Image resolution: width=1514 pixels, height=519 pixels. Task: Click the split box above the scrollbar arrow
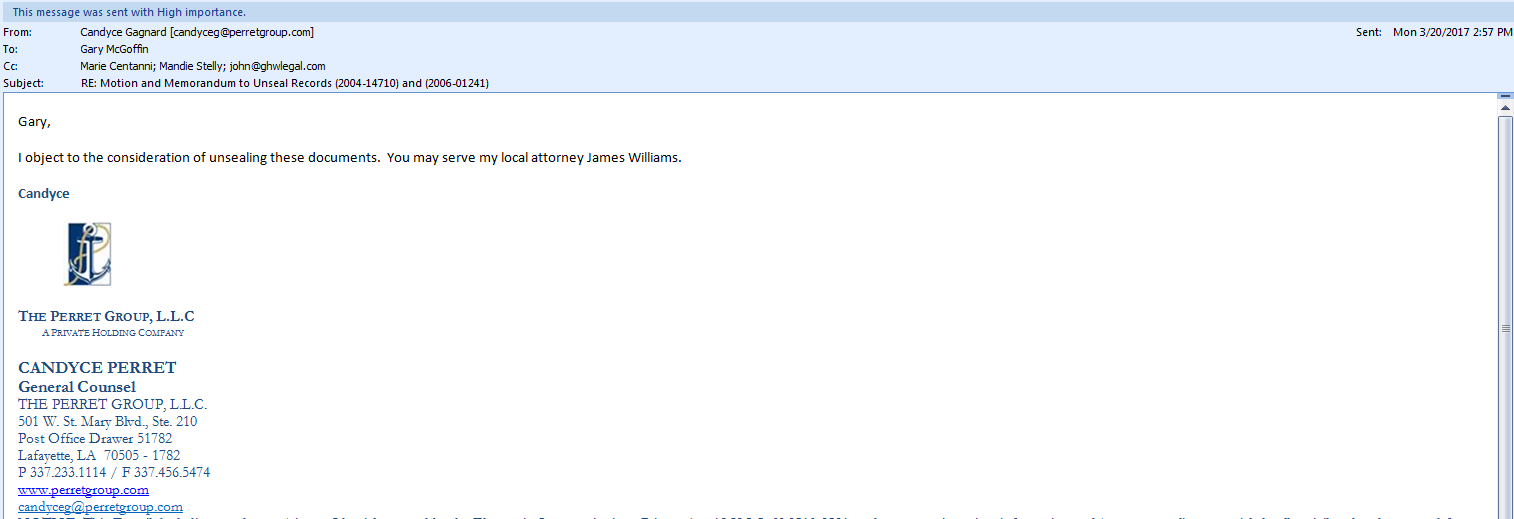pos(1504,96)
